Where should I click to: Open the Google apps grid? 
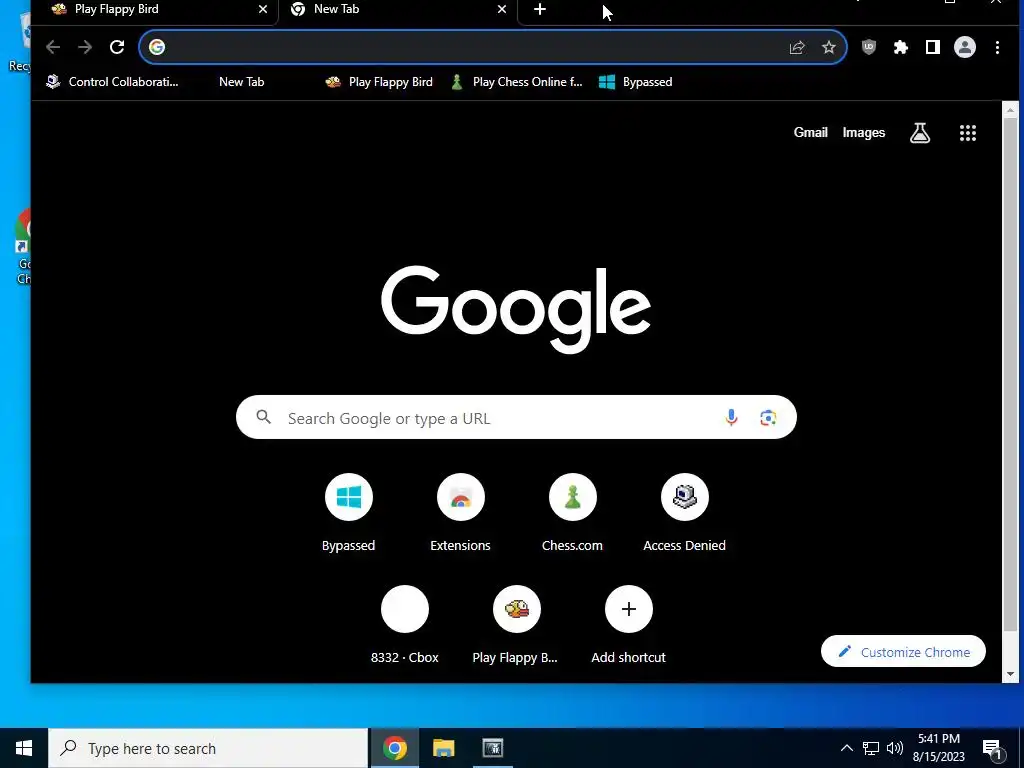968,133
